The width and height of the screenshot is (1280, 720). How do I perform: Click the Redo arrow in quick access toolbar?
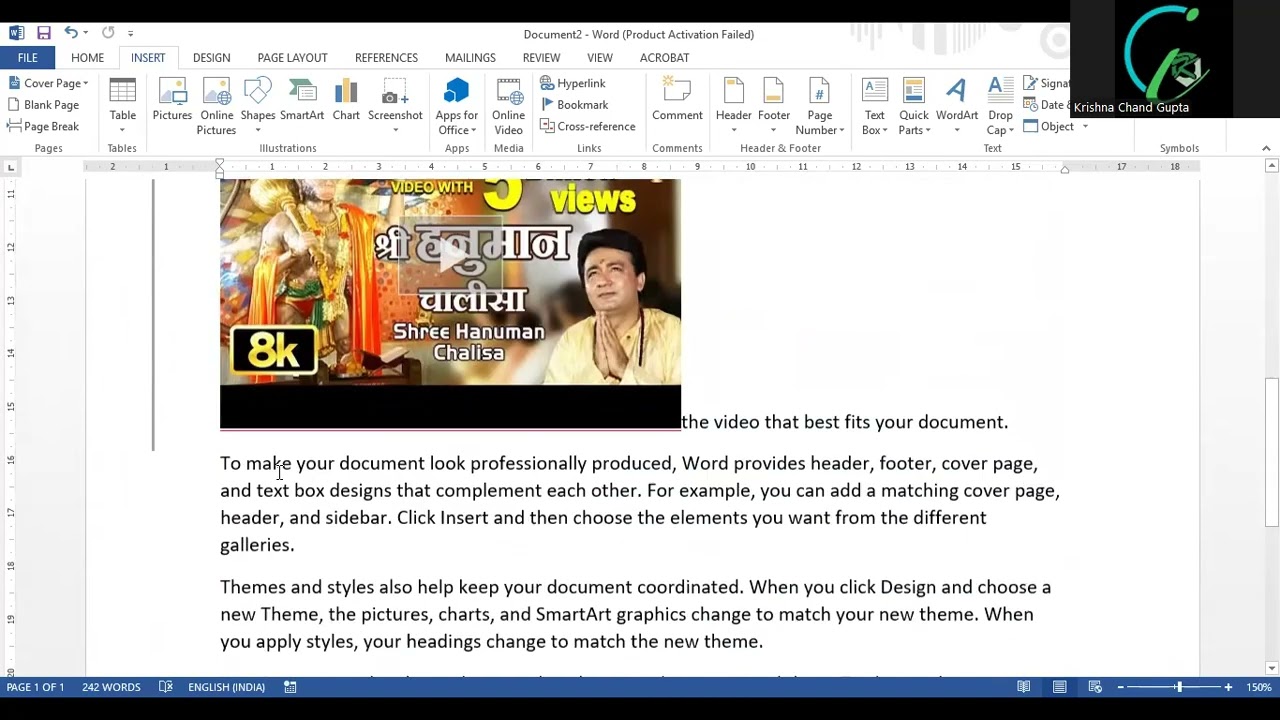click(108, 33)
